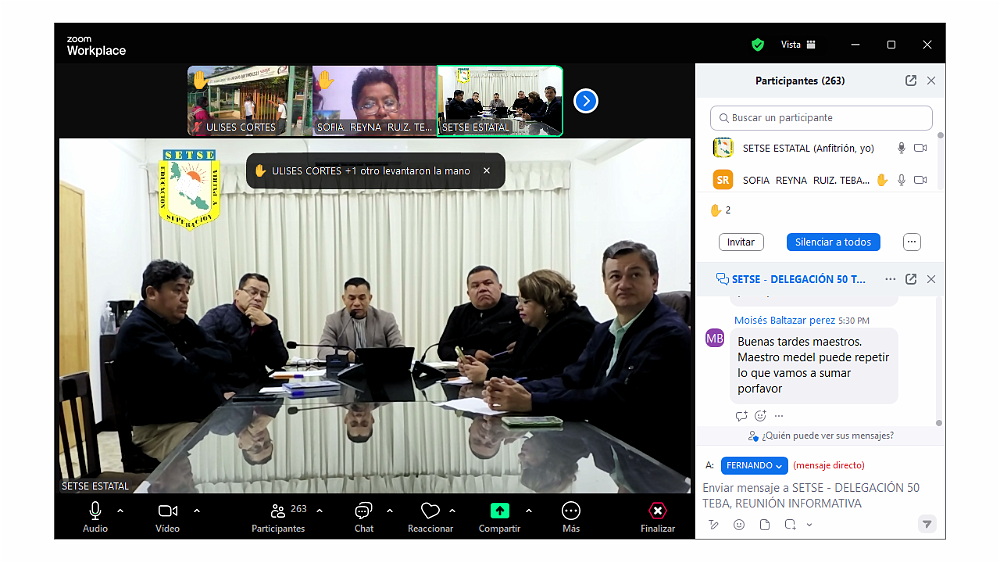Expand the audio options arrow beside Audio
This screenshot has width=1000, height=563.
coord(121,511)
